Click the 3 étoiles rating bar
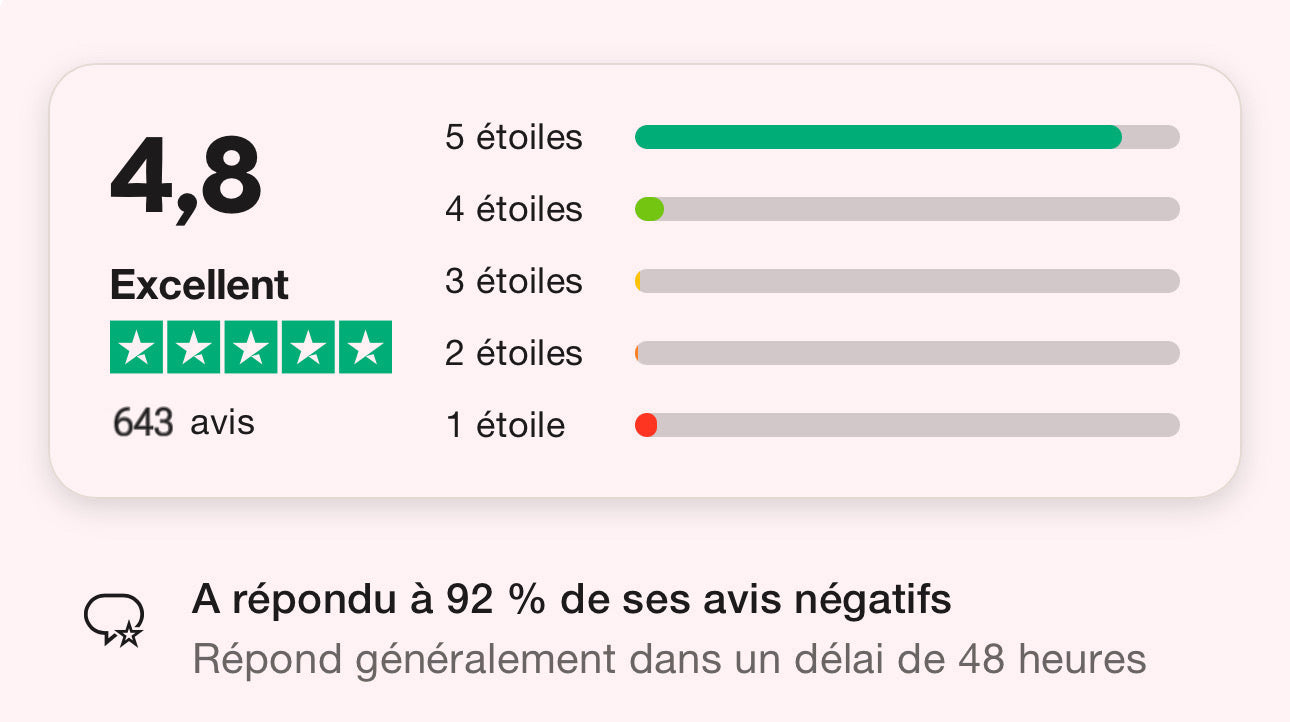Screen dimensions: 1290x722 pyautogui.click(x=907, y=281)
